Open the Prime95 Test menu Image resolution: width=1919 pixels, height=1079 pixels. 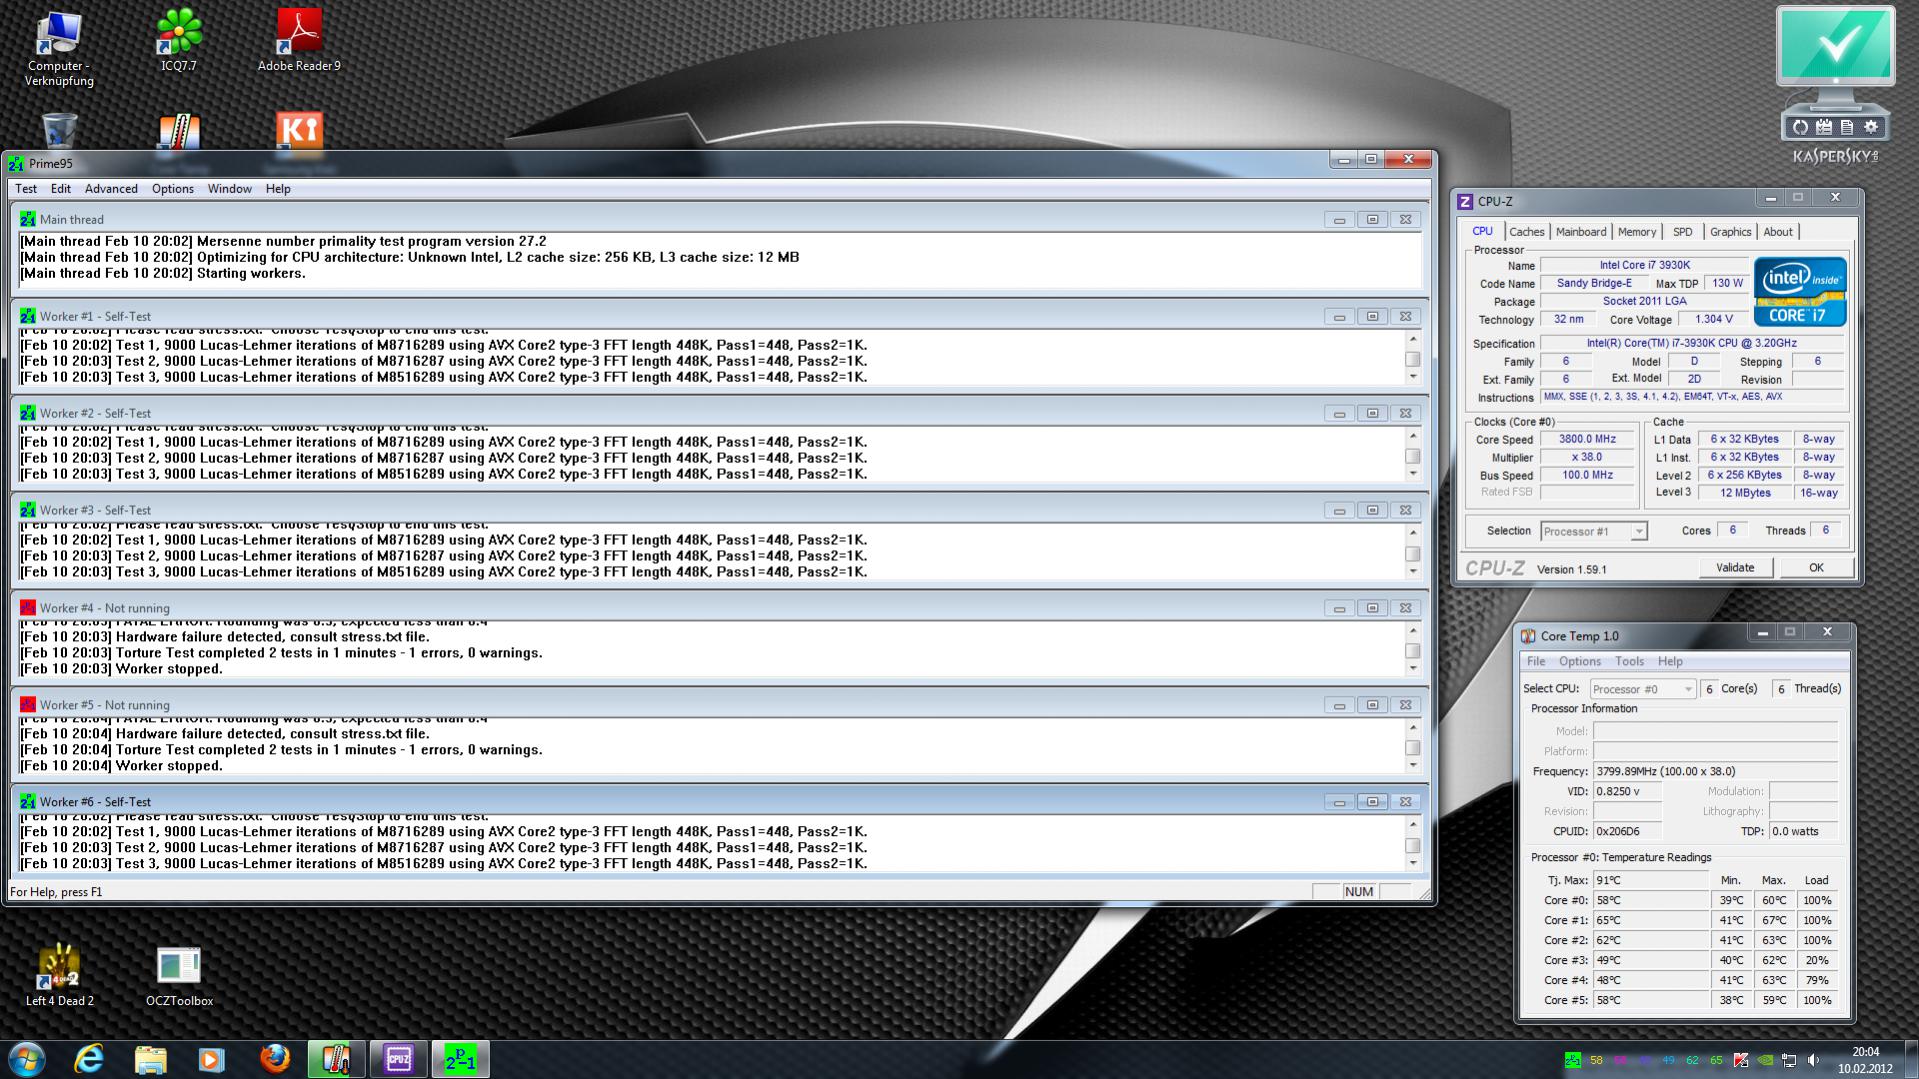pos(26,188)
